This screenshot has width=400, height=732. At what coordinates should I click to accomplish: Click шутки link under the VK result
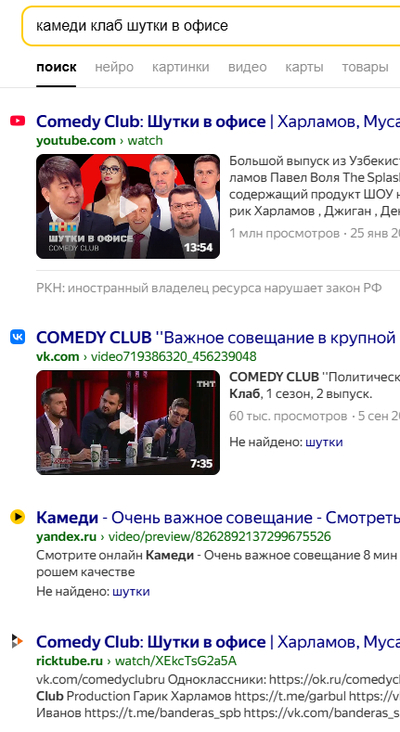click(324, 442)
